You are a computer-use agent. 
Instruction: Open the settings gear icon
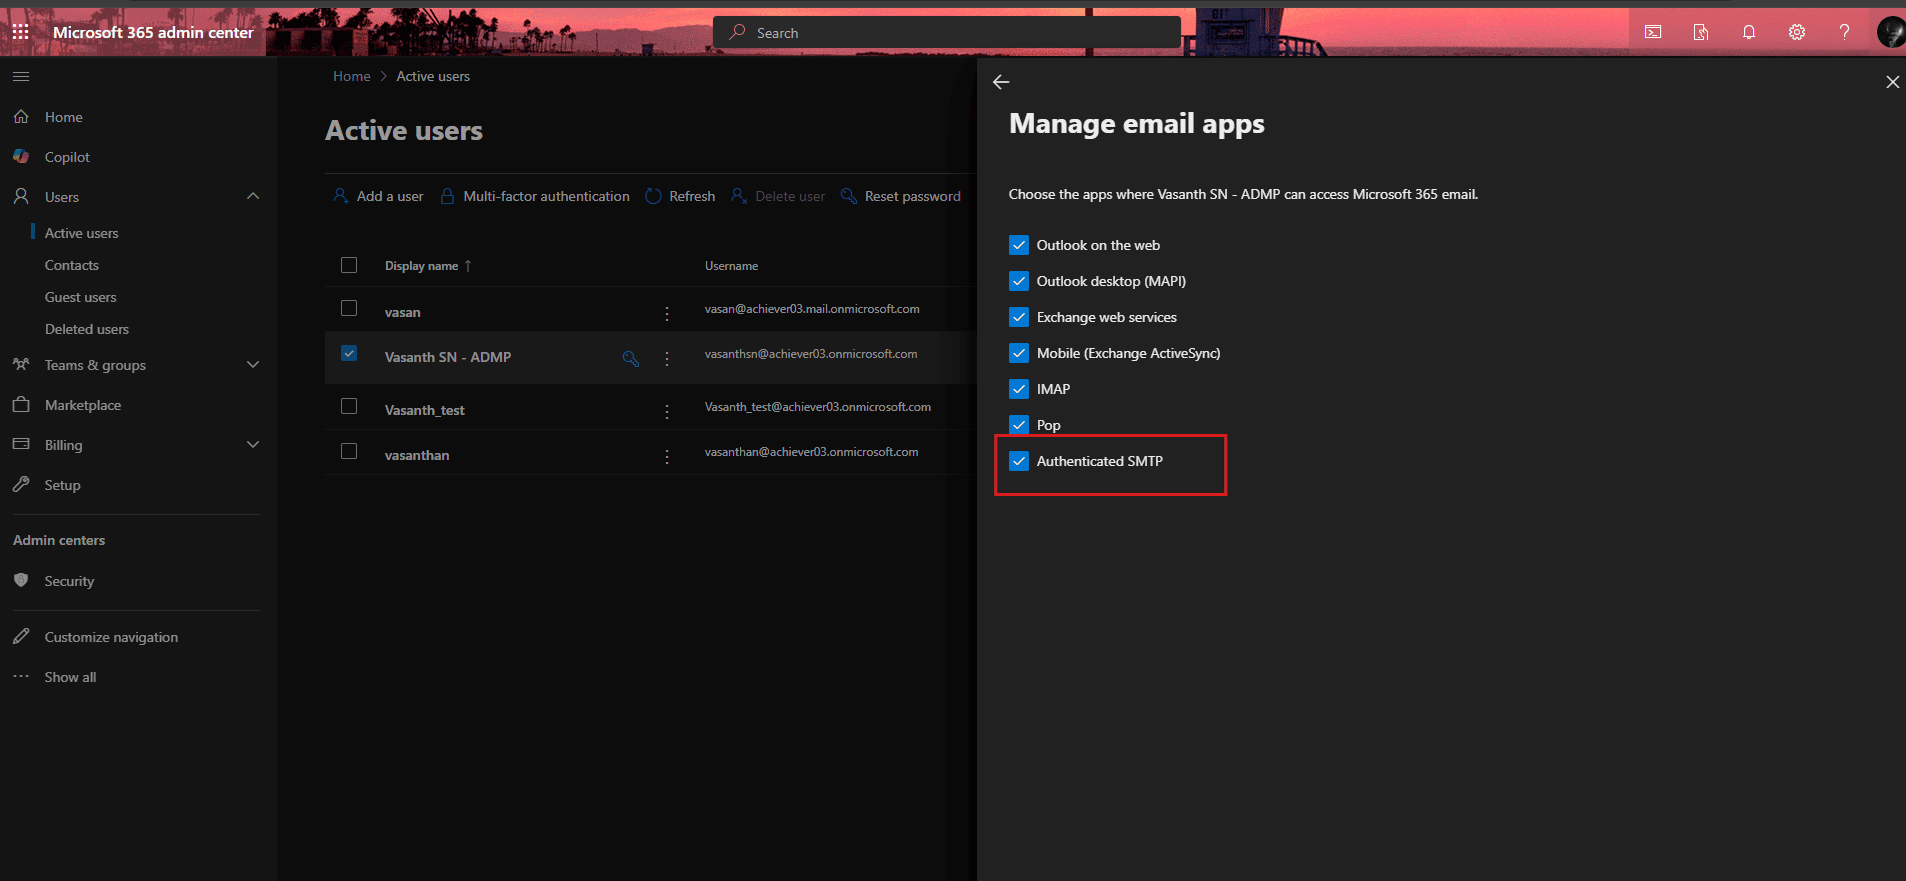coord(1796,32)
